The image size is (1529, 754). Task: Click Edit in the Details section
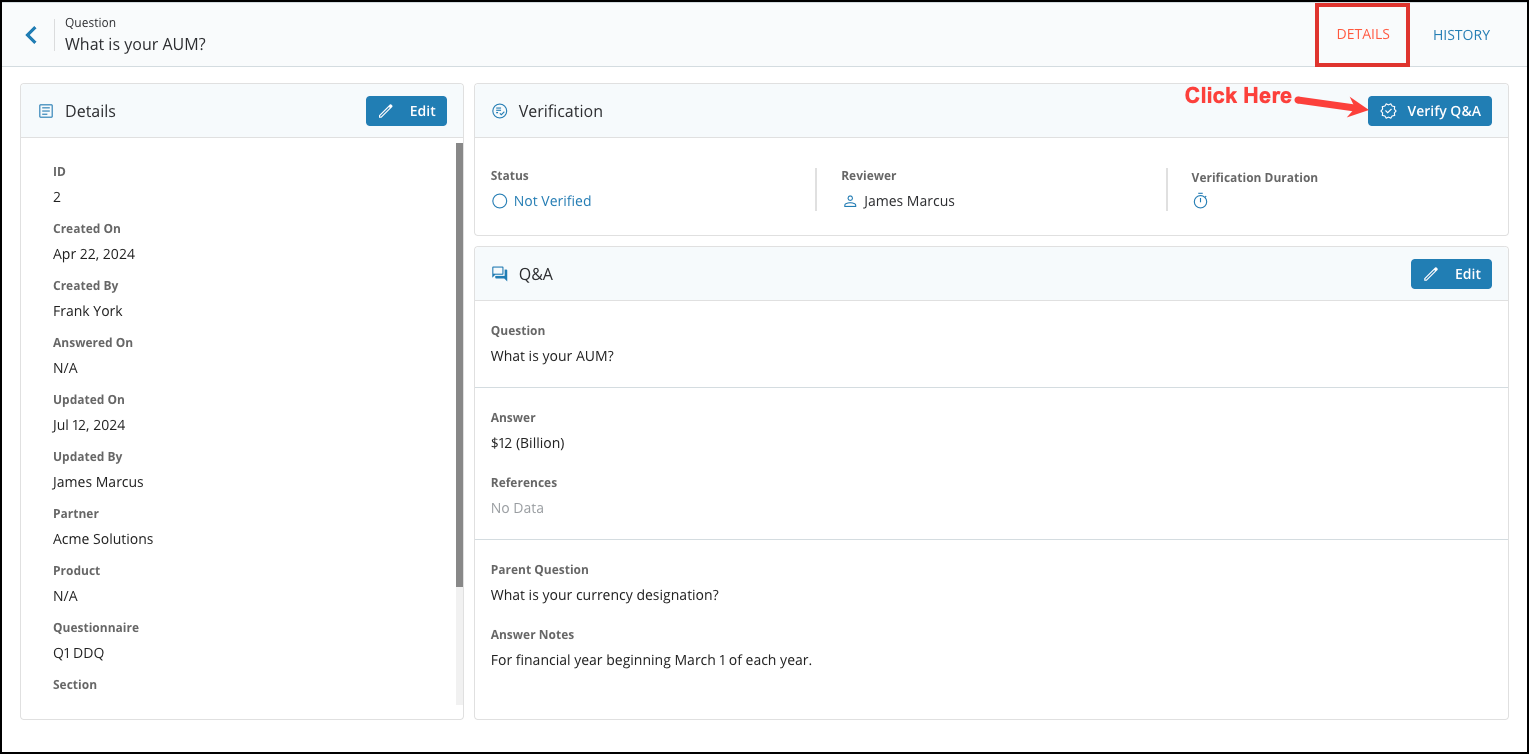[406, 110]
